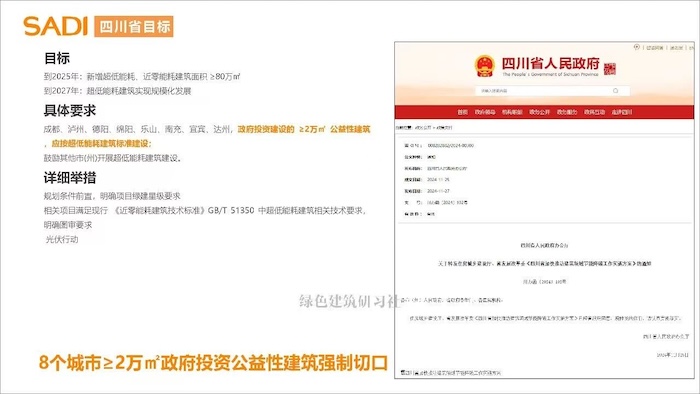Open the 政务互动 navigation tab

(x=594, y=112)
